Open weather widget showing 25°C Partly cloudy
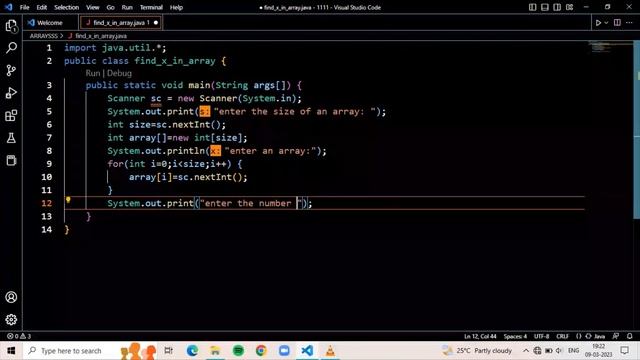 coord(478,351)
